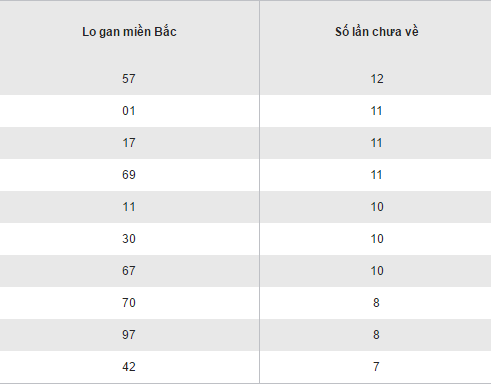This screenshot has width=491, height=385.
Task: Select the cell with number 17
Action: coord(129,143)
